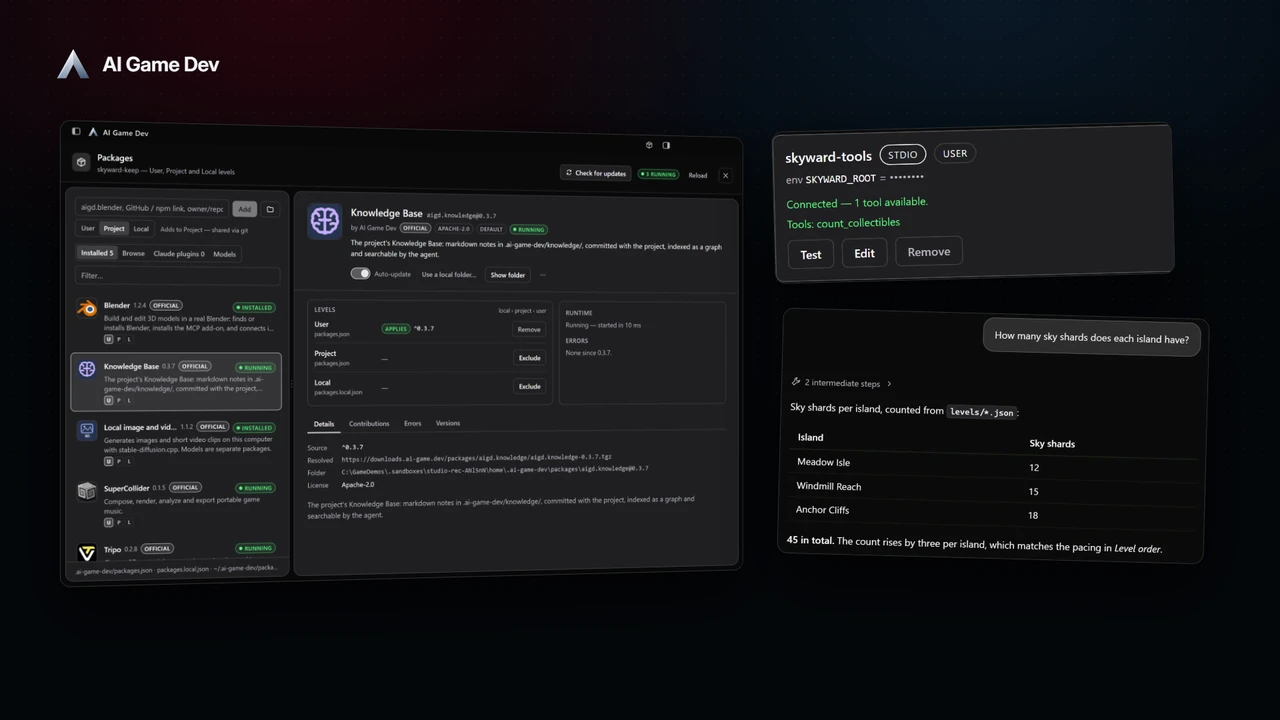
Task: Open the more options ellipsis after Show folder
Action: click(543, 275)
